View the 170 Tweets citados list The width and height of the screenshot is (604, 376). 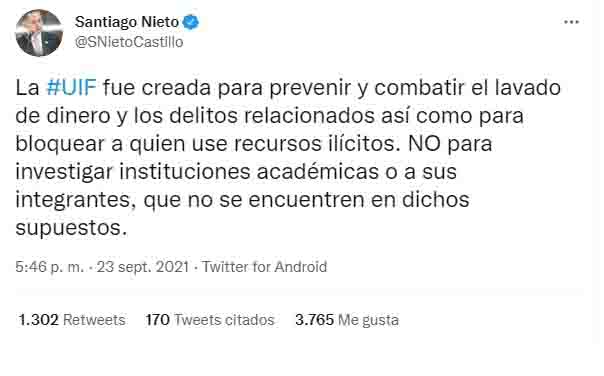tap(210, 320)
